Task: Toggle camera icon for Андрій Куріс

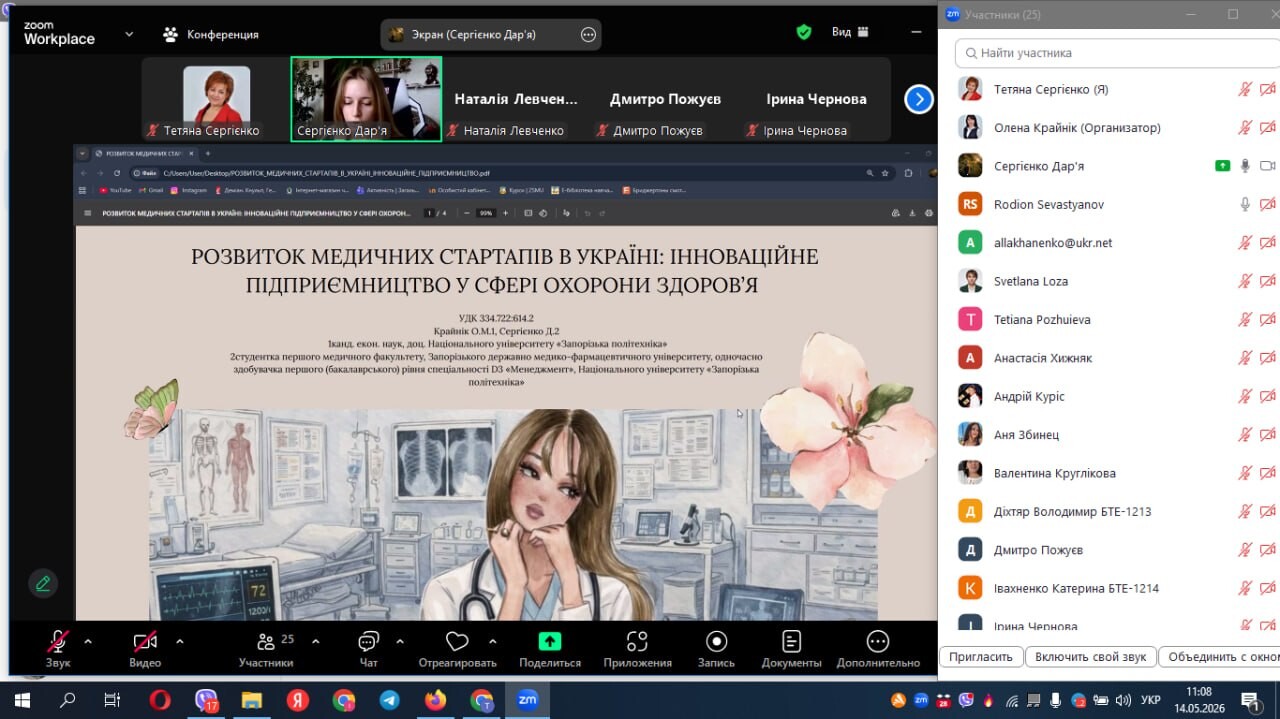Action: pos(1268,396)
